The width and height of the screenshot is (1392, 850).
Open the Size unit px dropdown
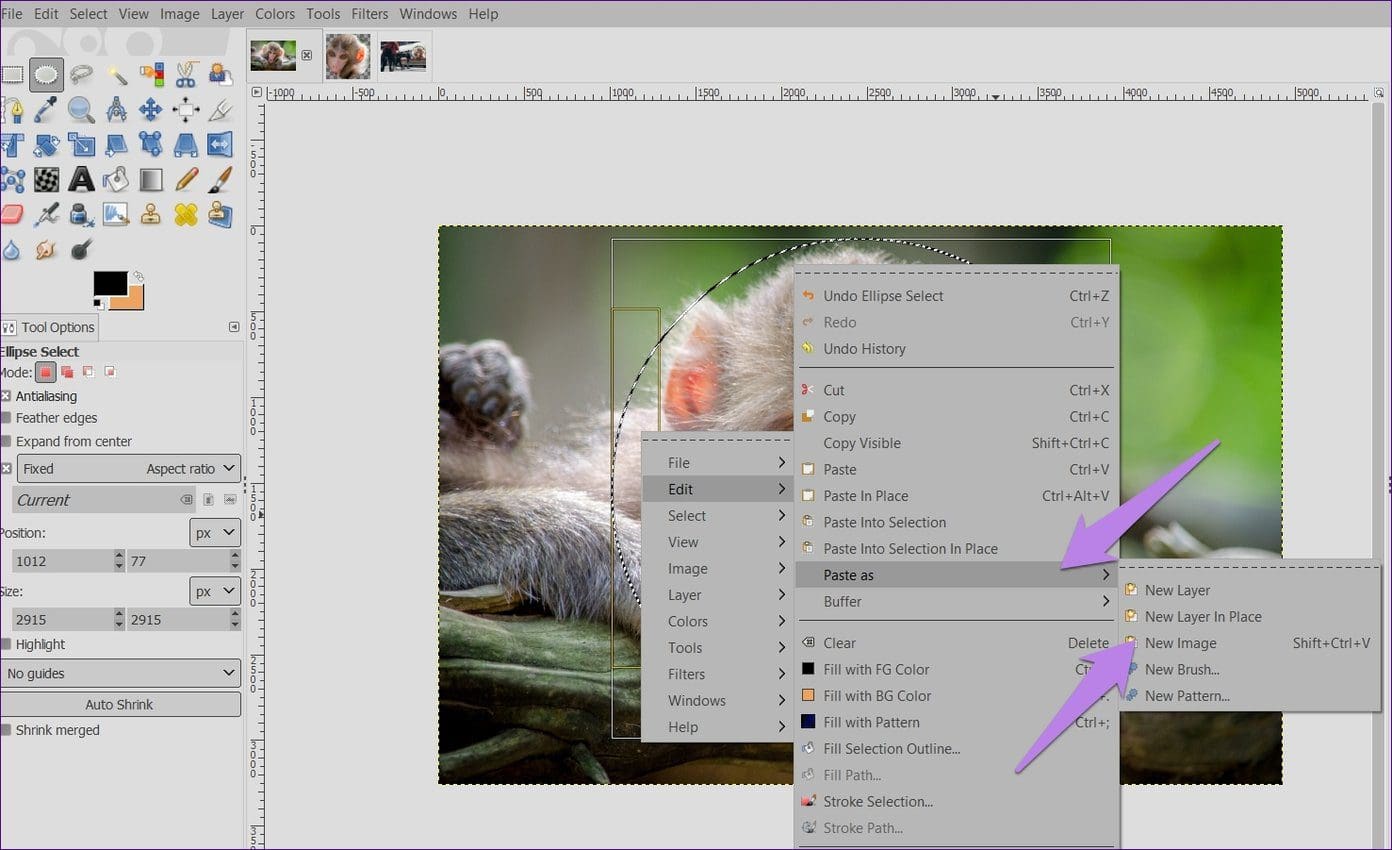[215, 591]
